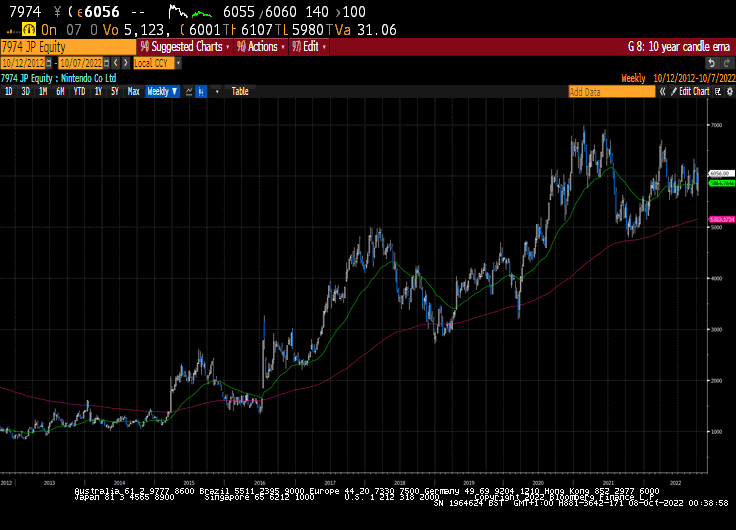Switch to Table view
Viewport: 736px width, 530px height.
(x=240, y=92)
